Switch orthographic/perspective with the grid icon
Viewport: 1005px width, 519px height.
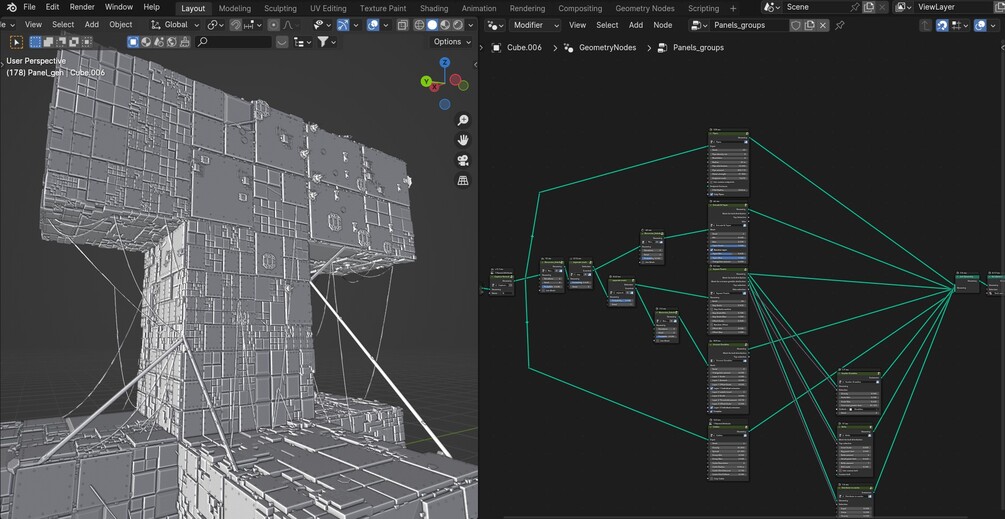pyautogui.click(x=463, y=181)
